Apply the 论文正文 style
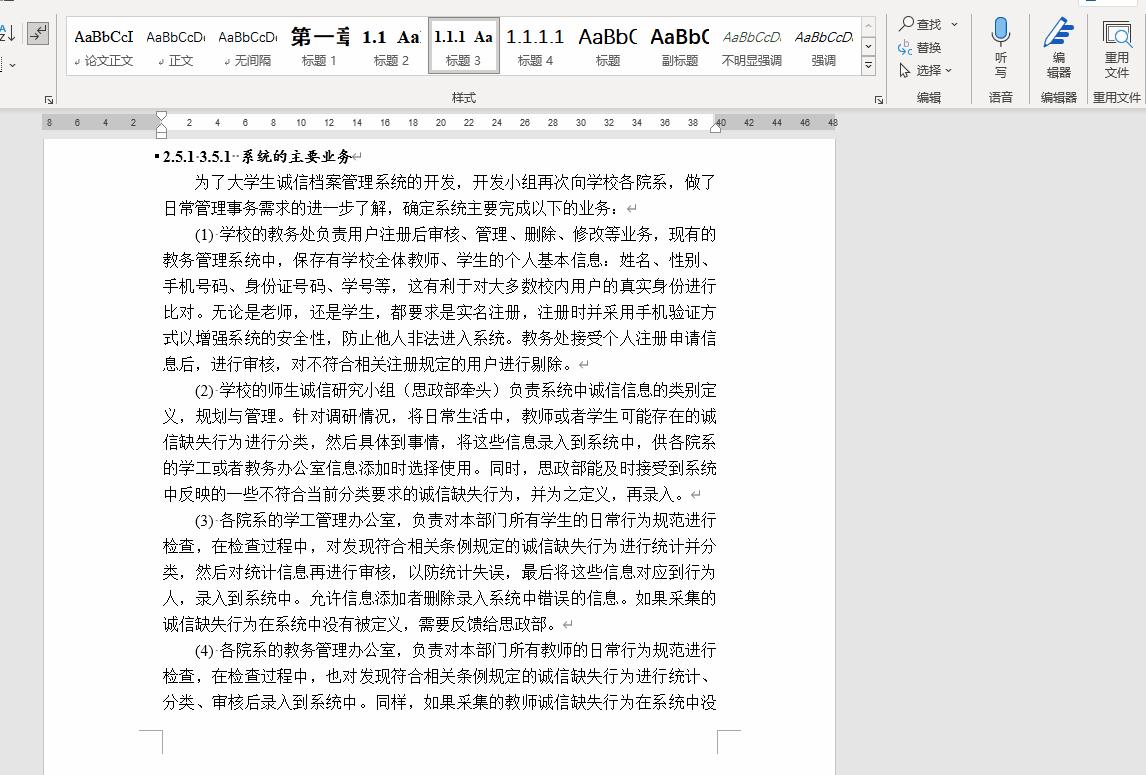 click(x=103, y=45)
